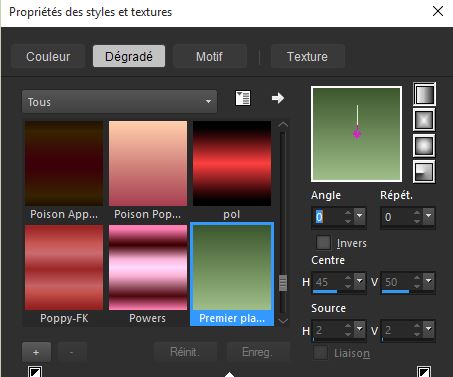This screenshot has width=453, height=377.
Task: Click the swap icon at bottom left
Action: pos(35,372)
